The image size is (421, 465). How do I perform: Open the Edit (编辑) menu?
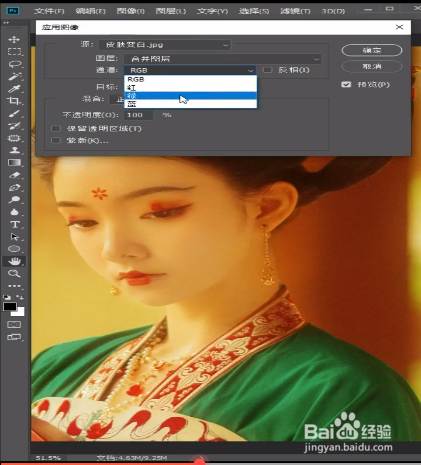click(91, 11)
